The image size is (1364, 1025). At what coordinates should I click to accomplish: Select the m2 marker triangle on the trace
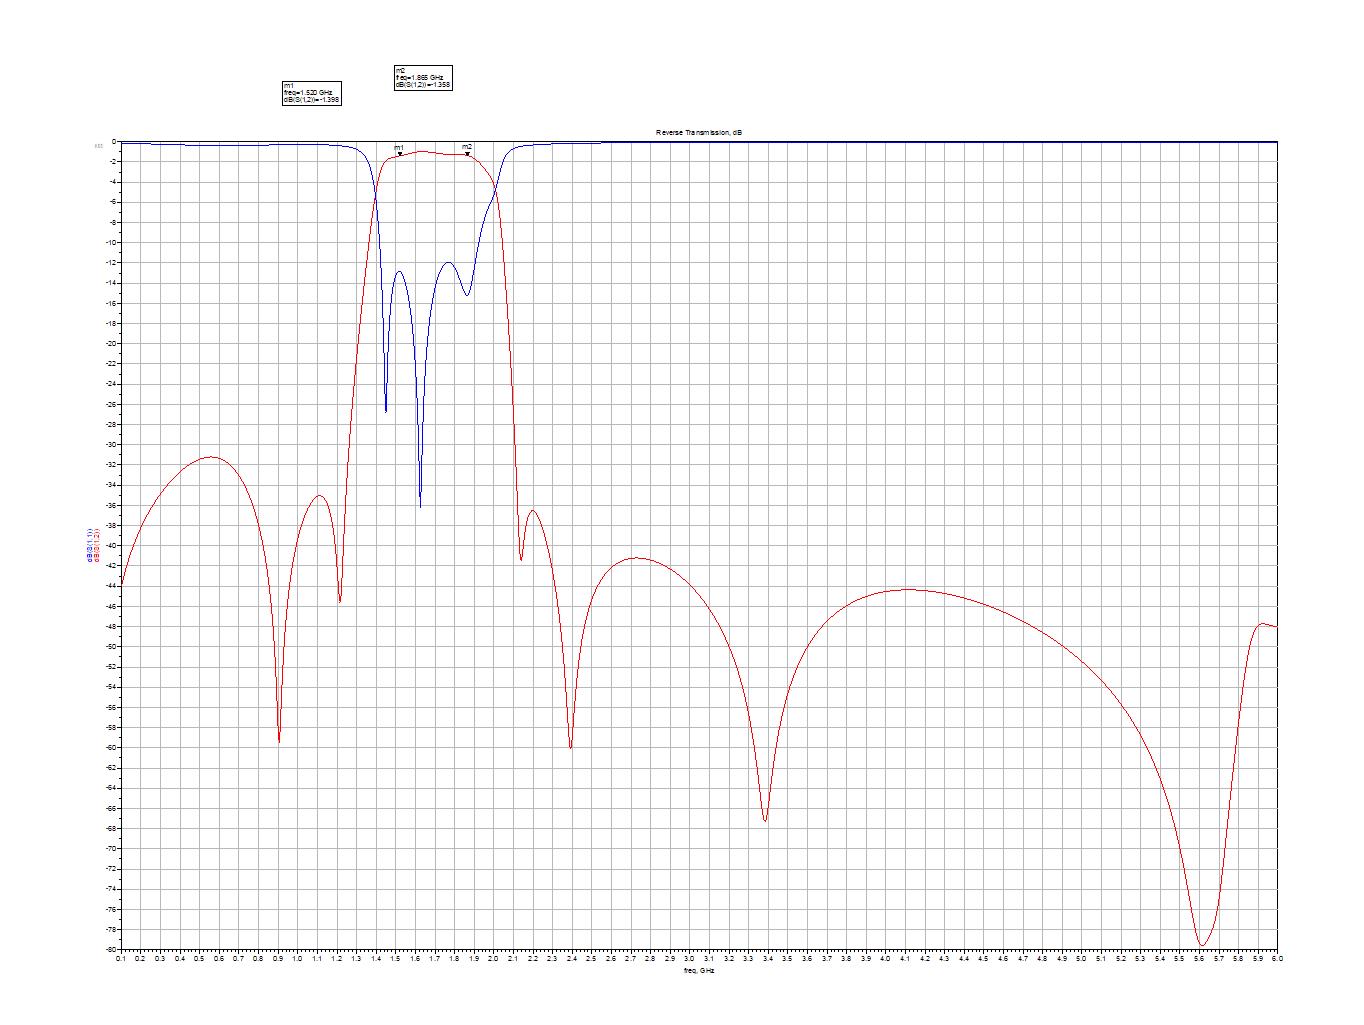(x=467, y=154)
